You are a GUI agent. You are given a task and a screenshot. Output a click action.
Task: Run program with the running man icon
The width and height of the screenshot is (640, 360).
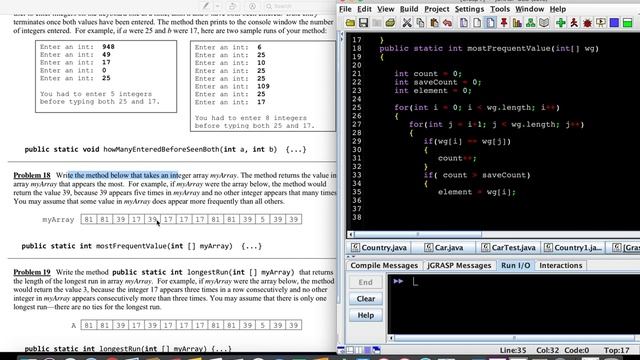point(574,23)
